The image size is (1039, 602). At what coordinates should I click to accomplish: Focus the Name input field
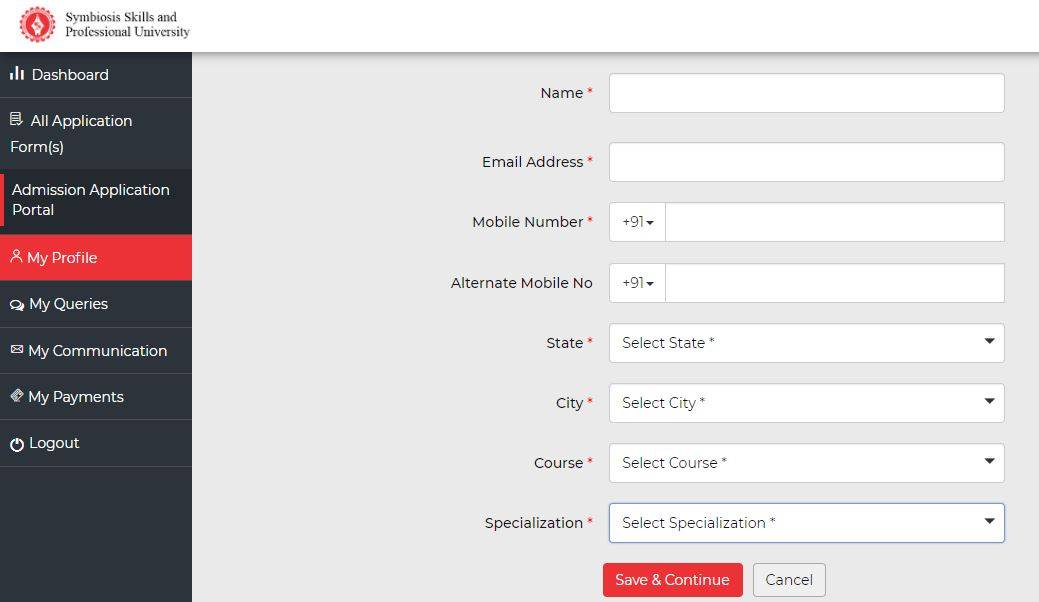(806, 93)
